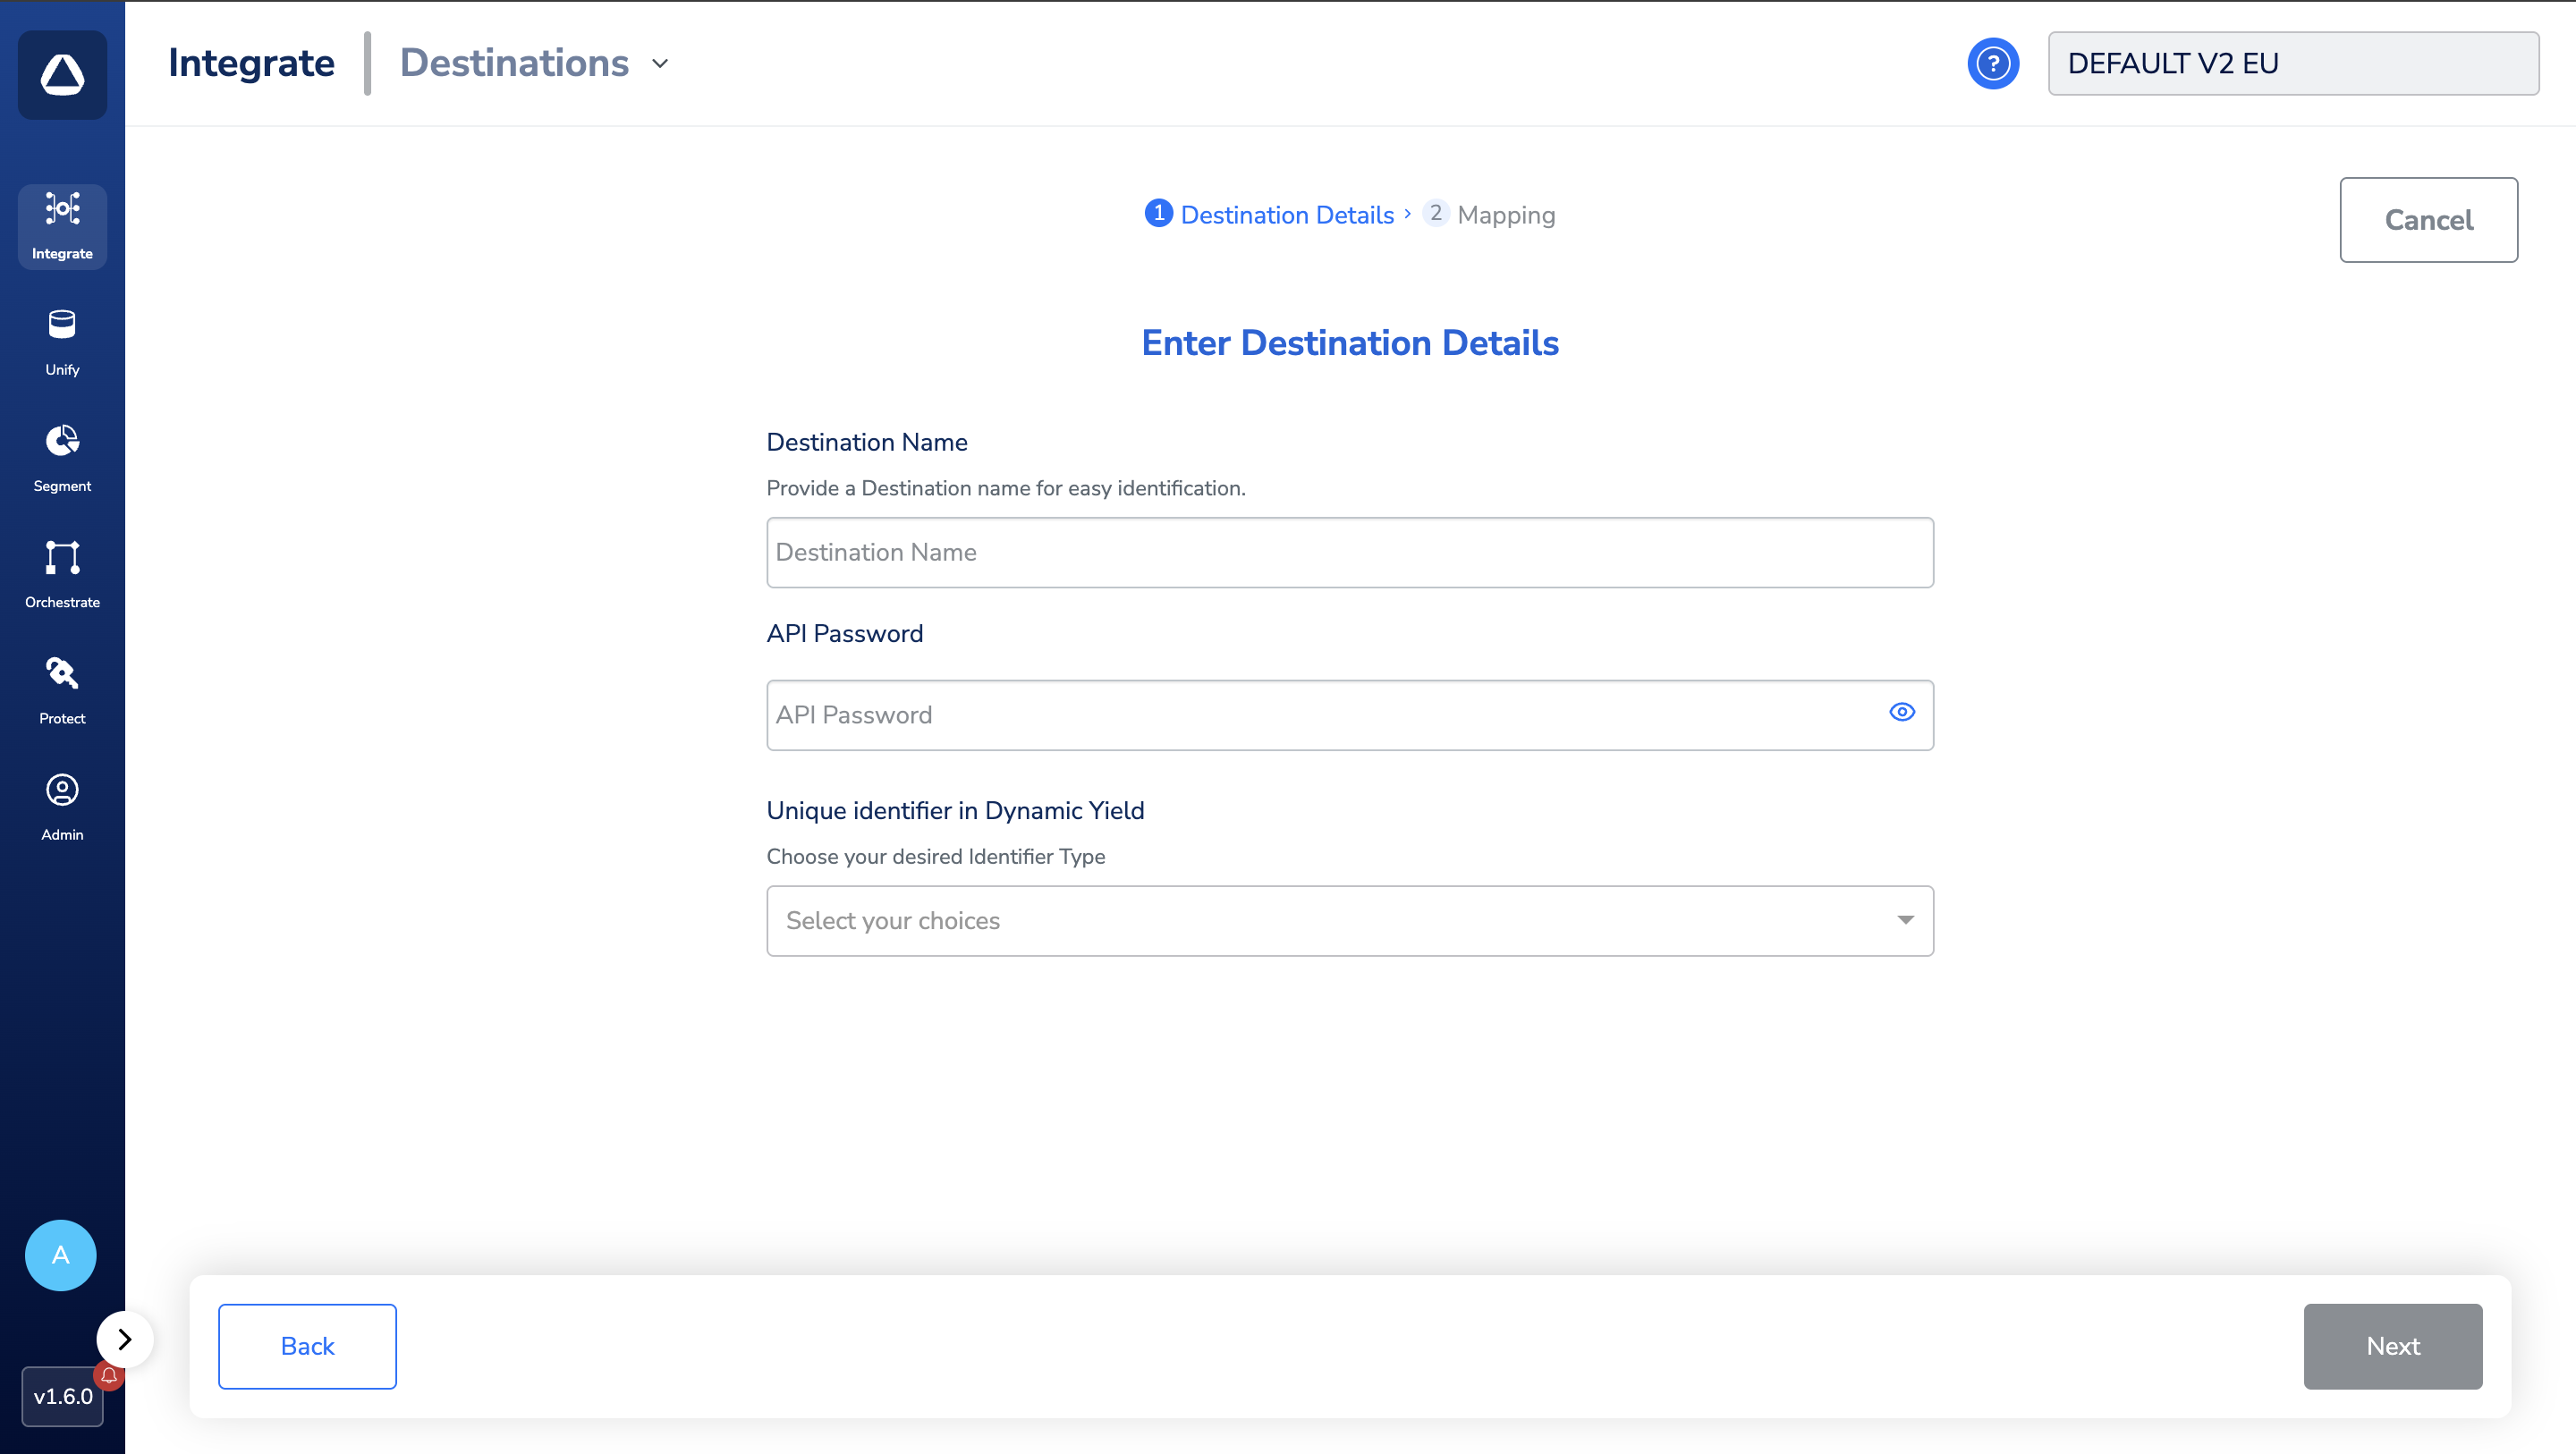Click the app logo at top left
The height and width of the screenshot is (1454, 2576).
tap(62, 75)
